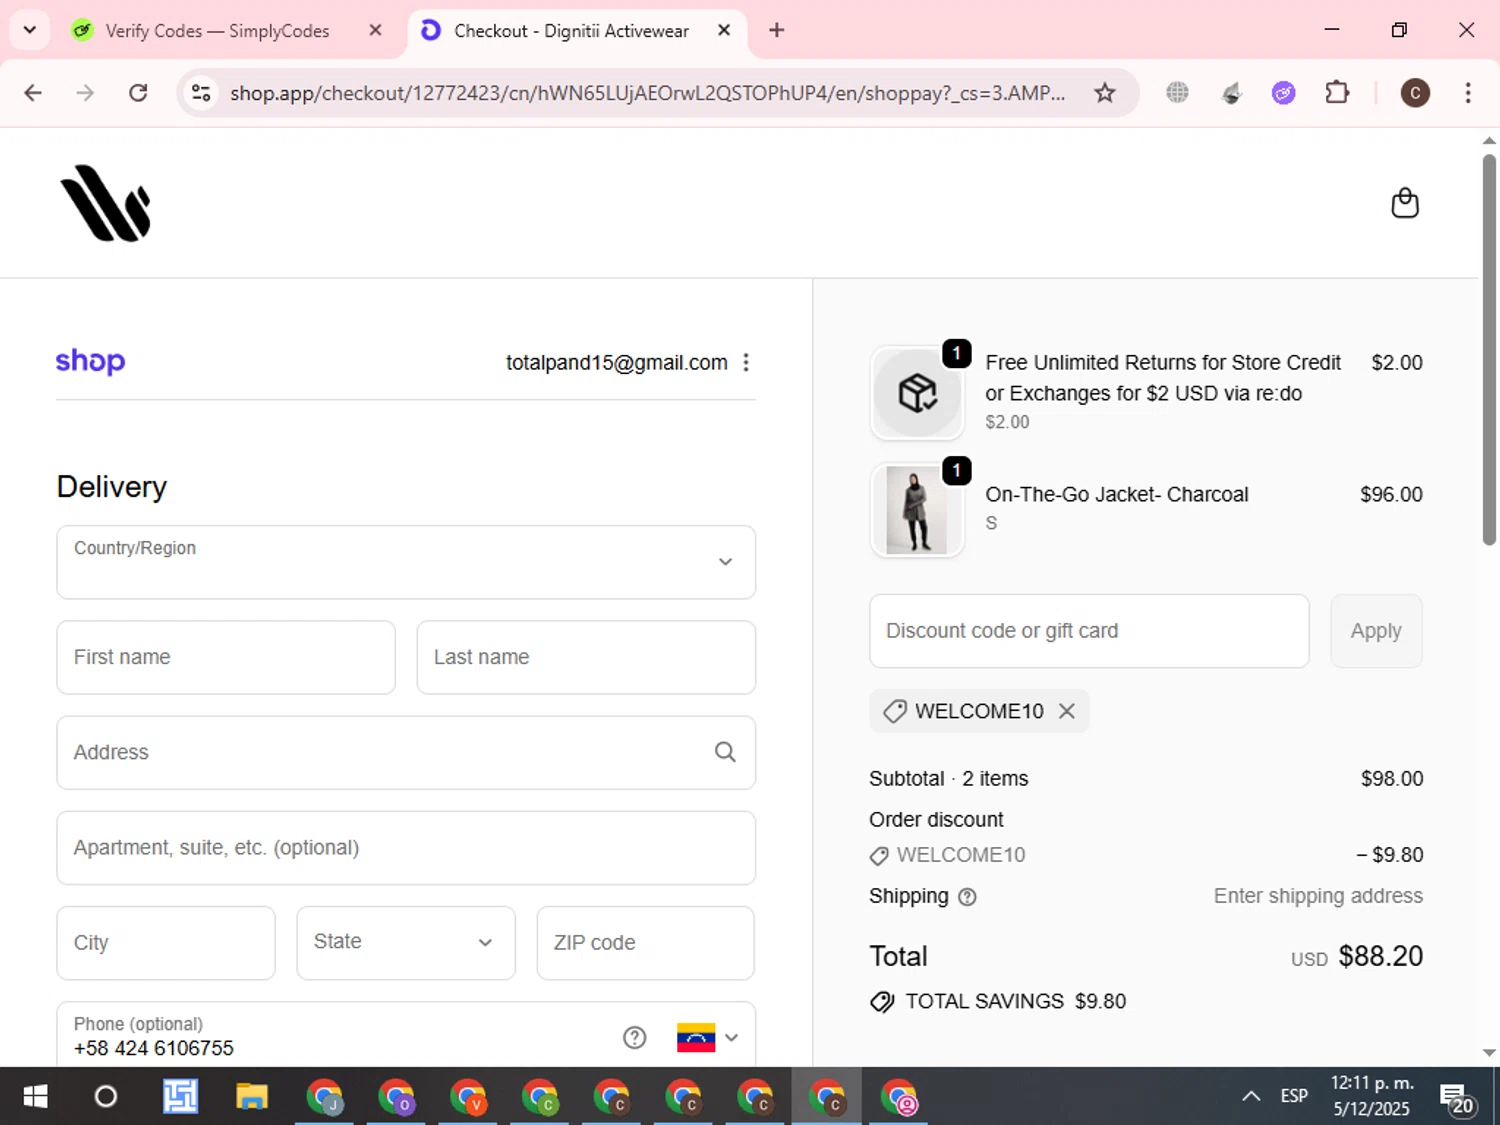Show hidden system tray icons
1500x1125 pixels.
(x=1250, y=1097)
